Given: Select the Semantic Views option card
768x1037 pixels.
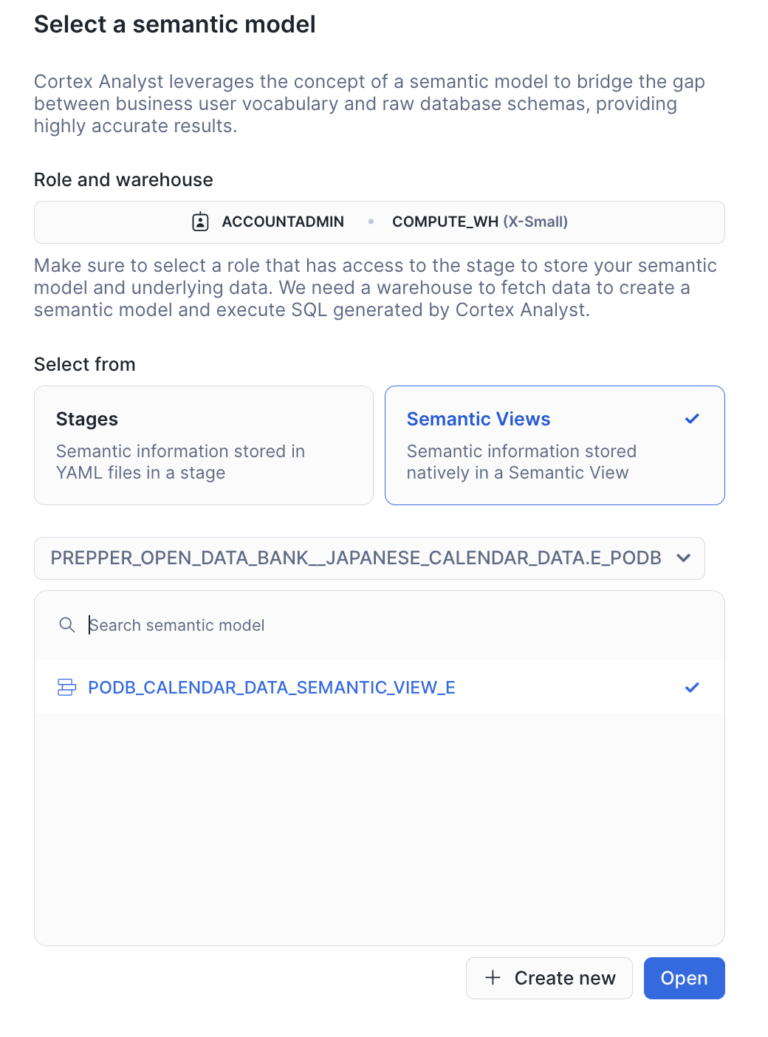Looking at the screenshot, I should tap(554, 444).
